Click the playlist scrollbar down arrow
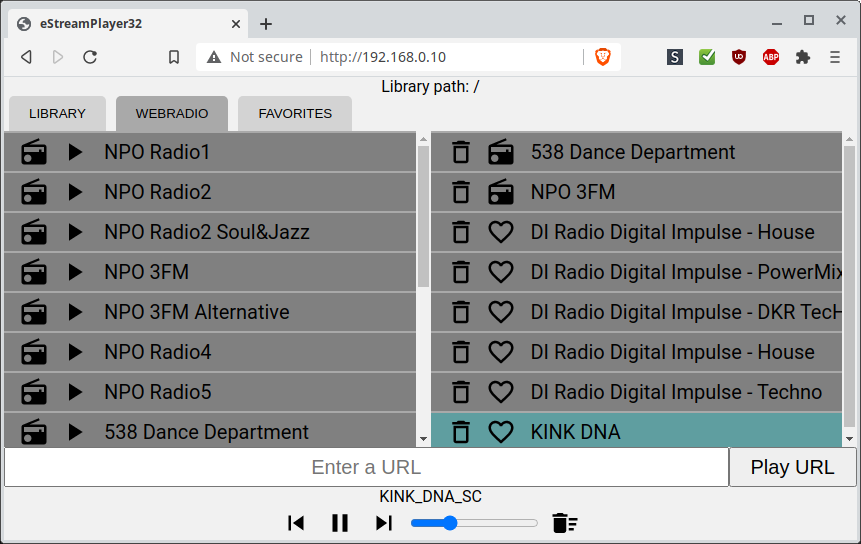This screenshot has height=544, width=861. [849, 439]
